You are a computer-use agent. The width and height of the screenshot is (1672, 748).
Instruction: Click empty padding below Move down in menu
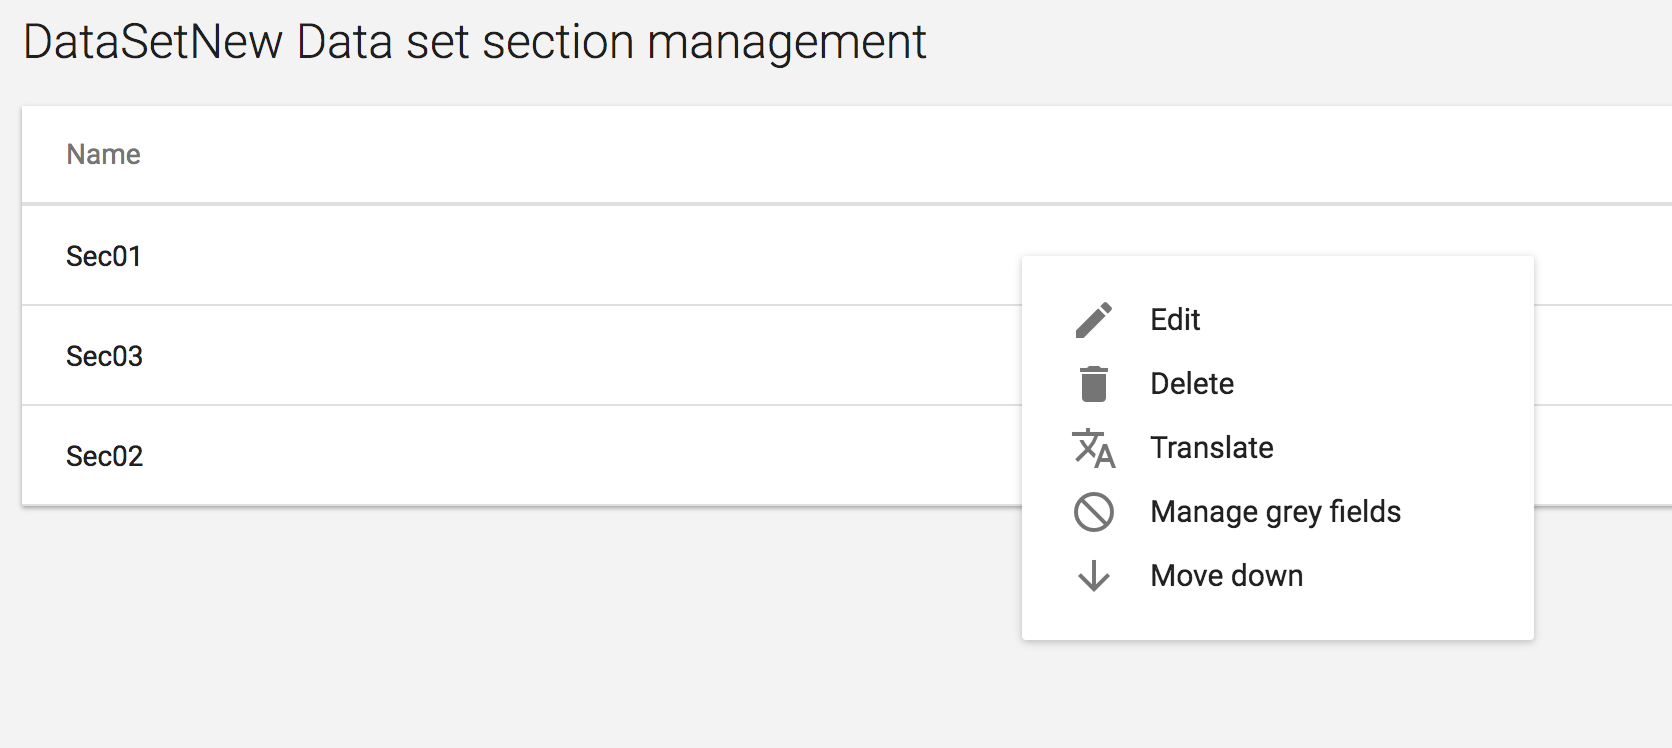(x=1277, y=620)
